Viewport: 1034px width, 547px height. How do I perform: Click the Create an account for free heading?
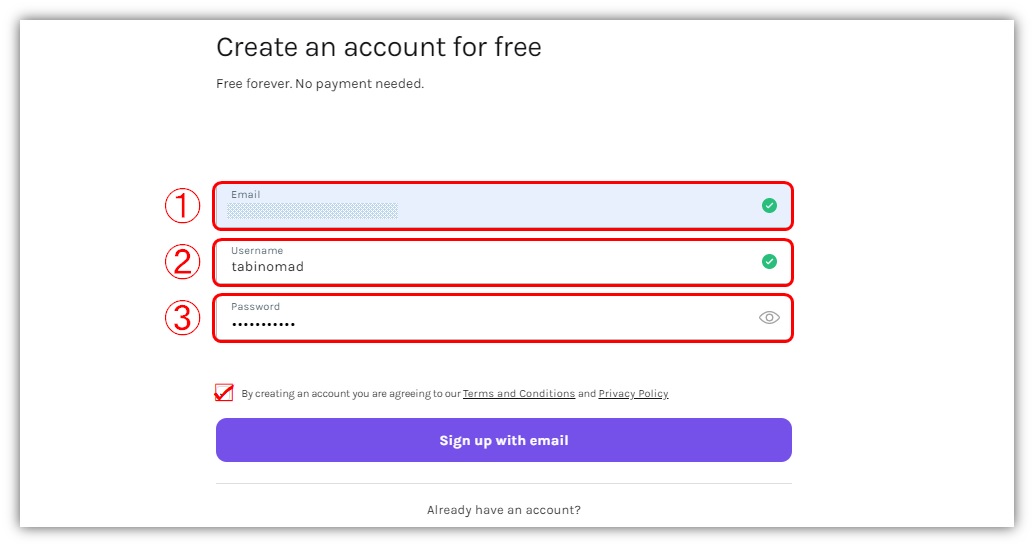coord(379,48)
